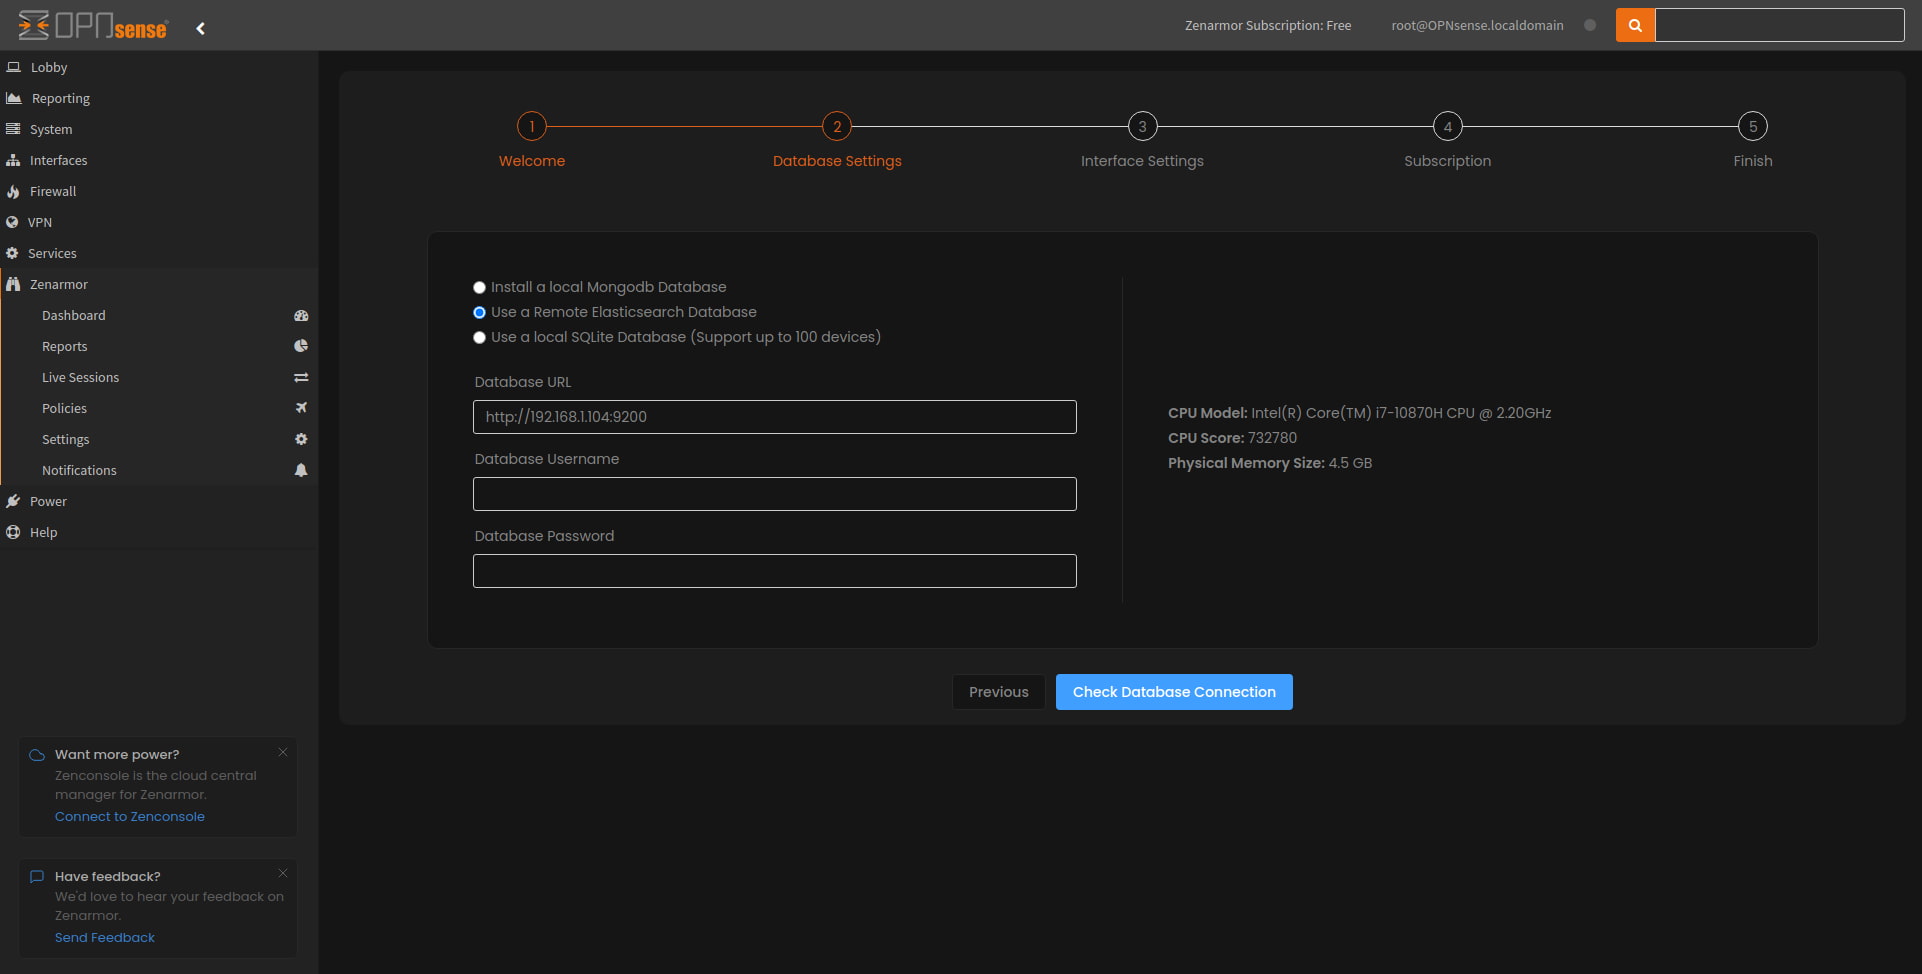Click the Settings cog icon in Zenarmor submenu
The width and height of the screenshot is (1922, 974).
tap(301, 439)
